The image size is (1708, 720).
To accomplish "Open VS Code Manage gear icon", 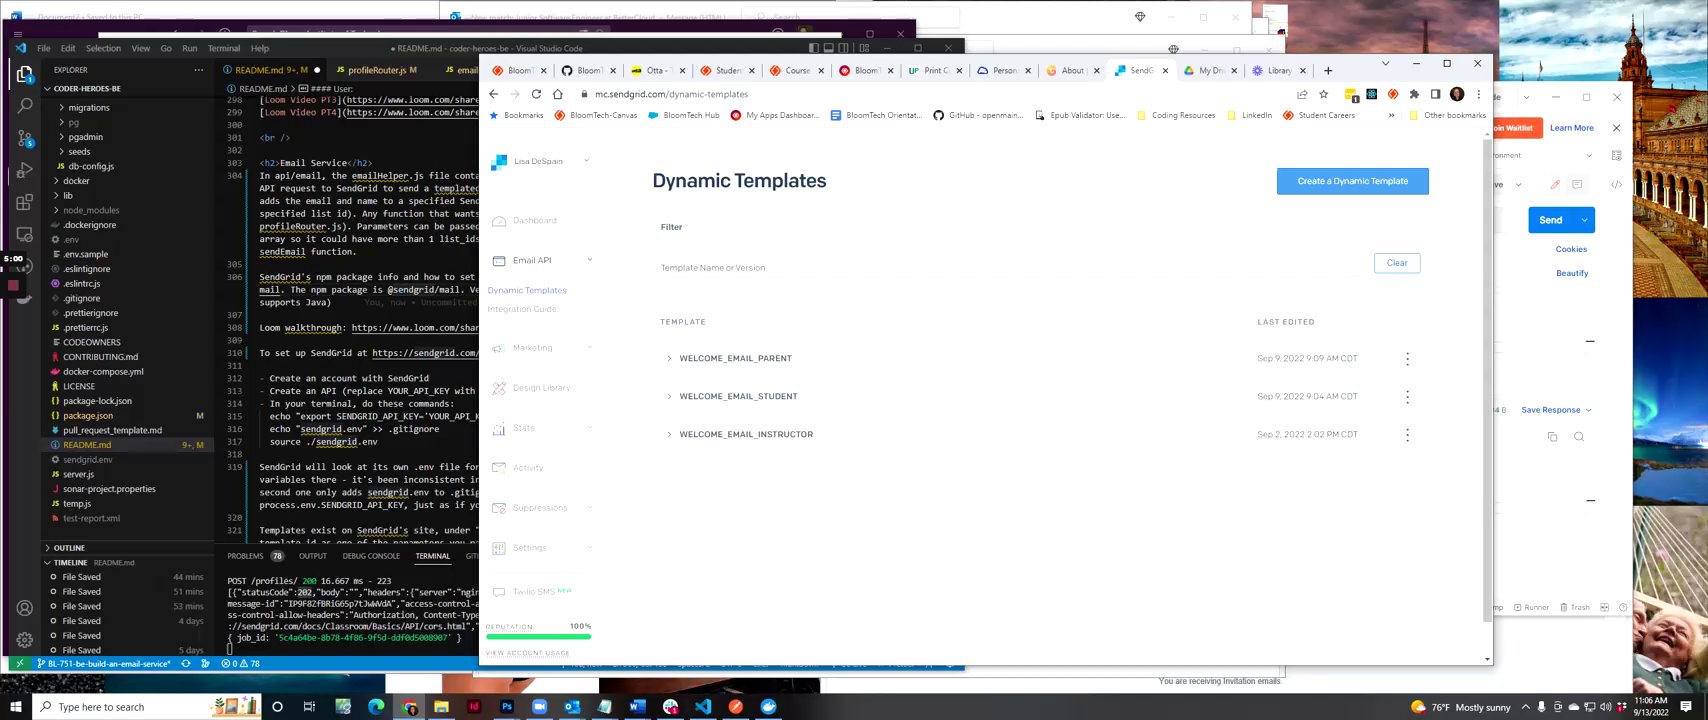I will point(24,639).
